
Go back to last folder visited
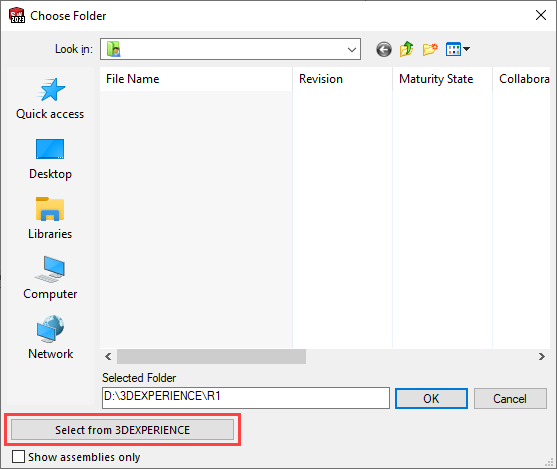pos(384,49)
